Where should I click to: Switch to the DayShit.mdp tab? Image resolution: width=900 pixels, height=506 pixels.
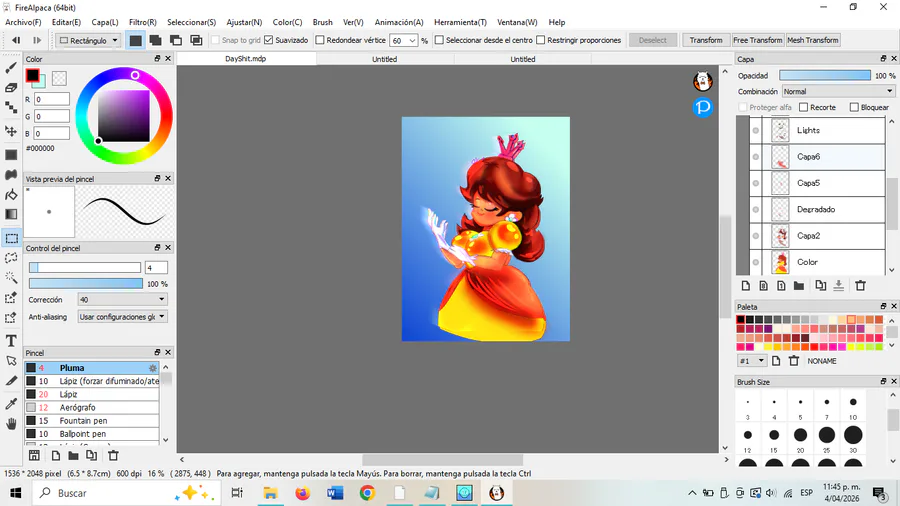(x=246, y=59)
